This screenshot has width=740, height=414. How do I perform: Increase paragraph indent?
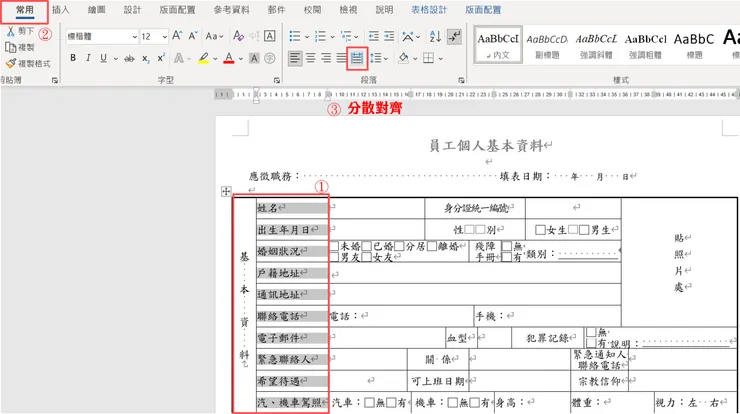(x=389, y=36)
